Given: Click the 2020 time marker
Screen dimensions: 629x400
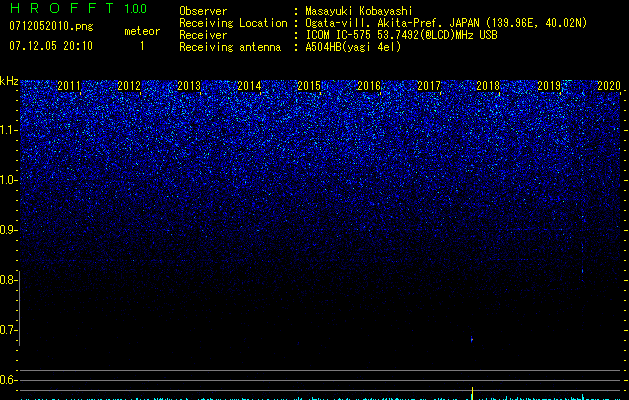Looking at the screenshot, I should point(609,86).
